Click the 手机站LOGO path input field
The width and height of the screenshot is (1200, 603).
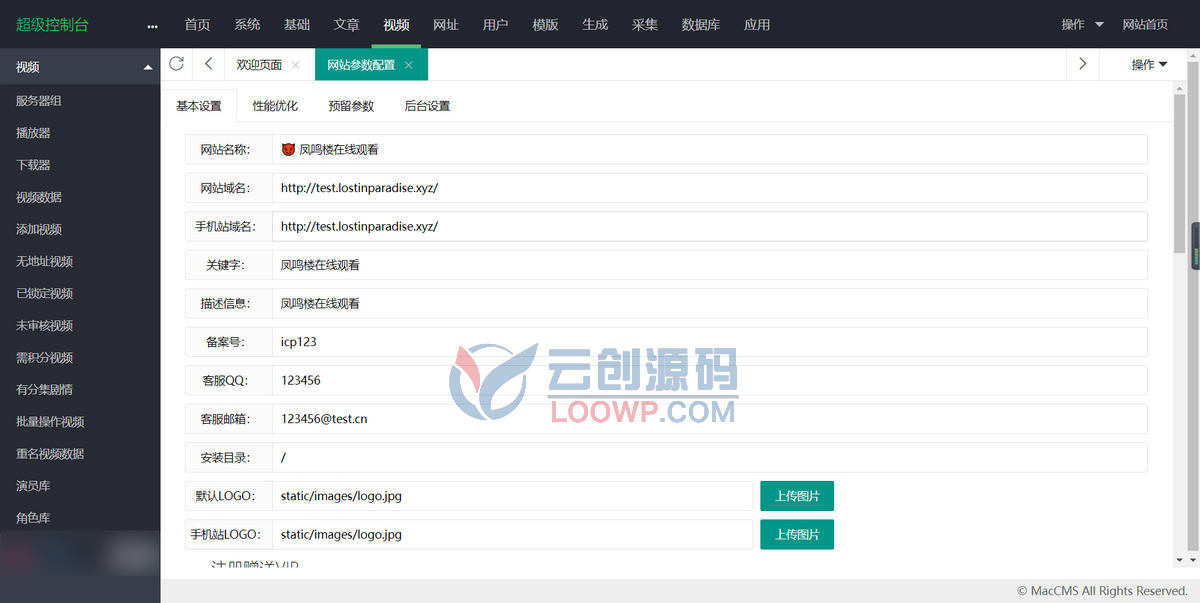coord(512,534)
